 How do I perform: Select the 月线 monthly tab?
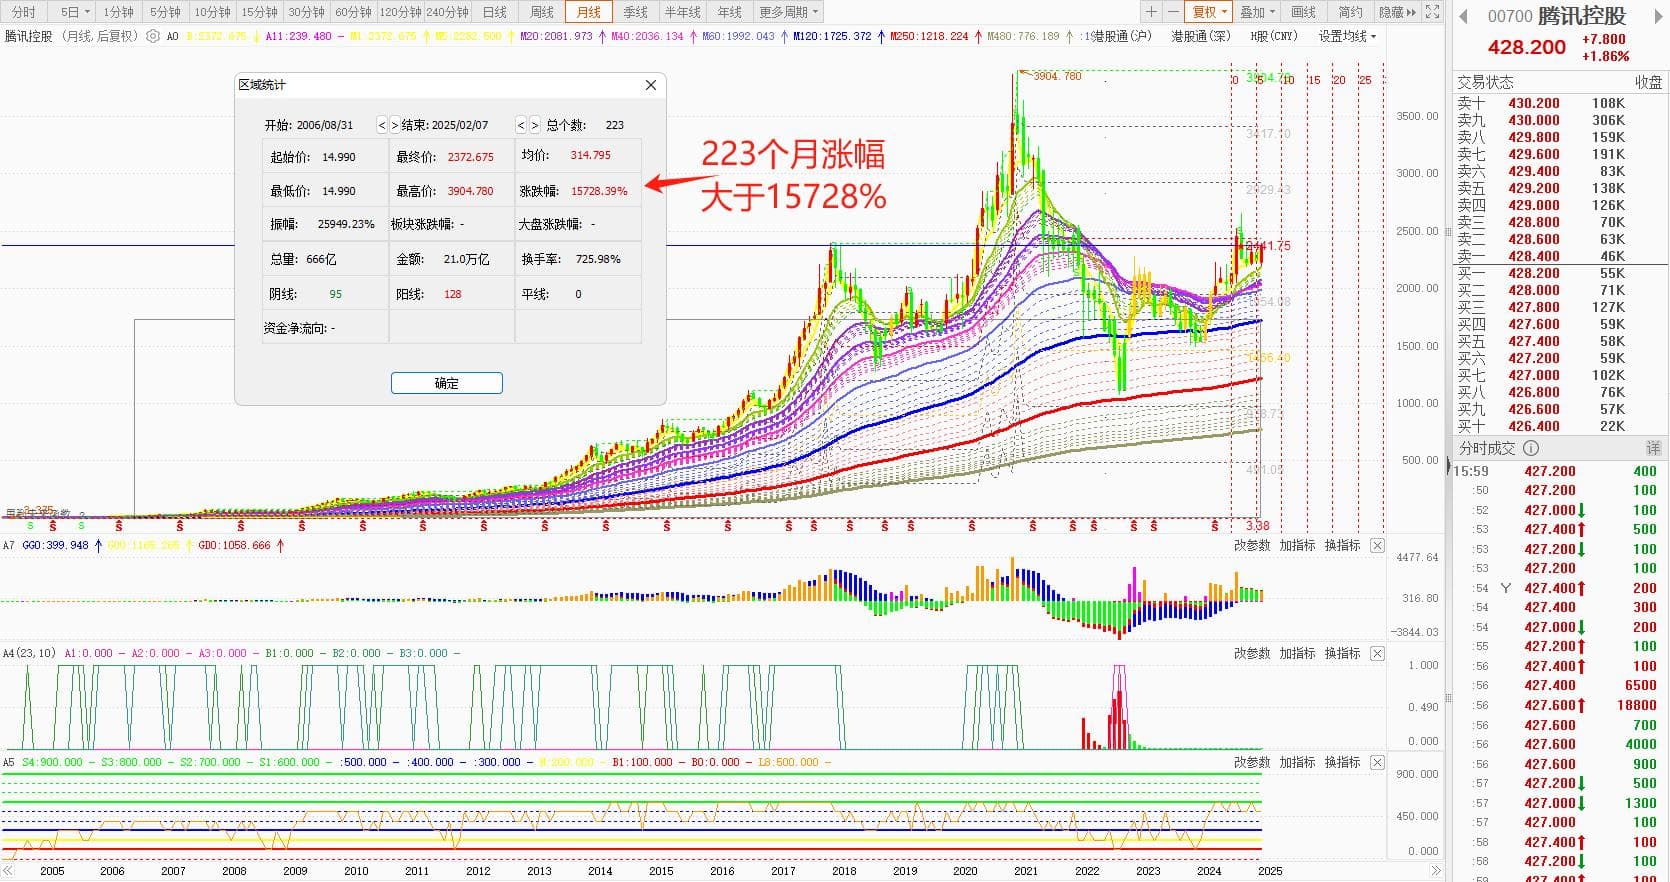pyautogui.click(x=588, y=12)
